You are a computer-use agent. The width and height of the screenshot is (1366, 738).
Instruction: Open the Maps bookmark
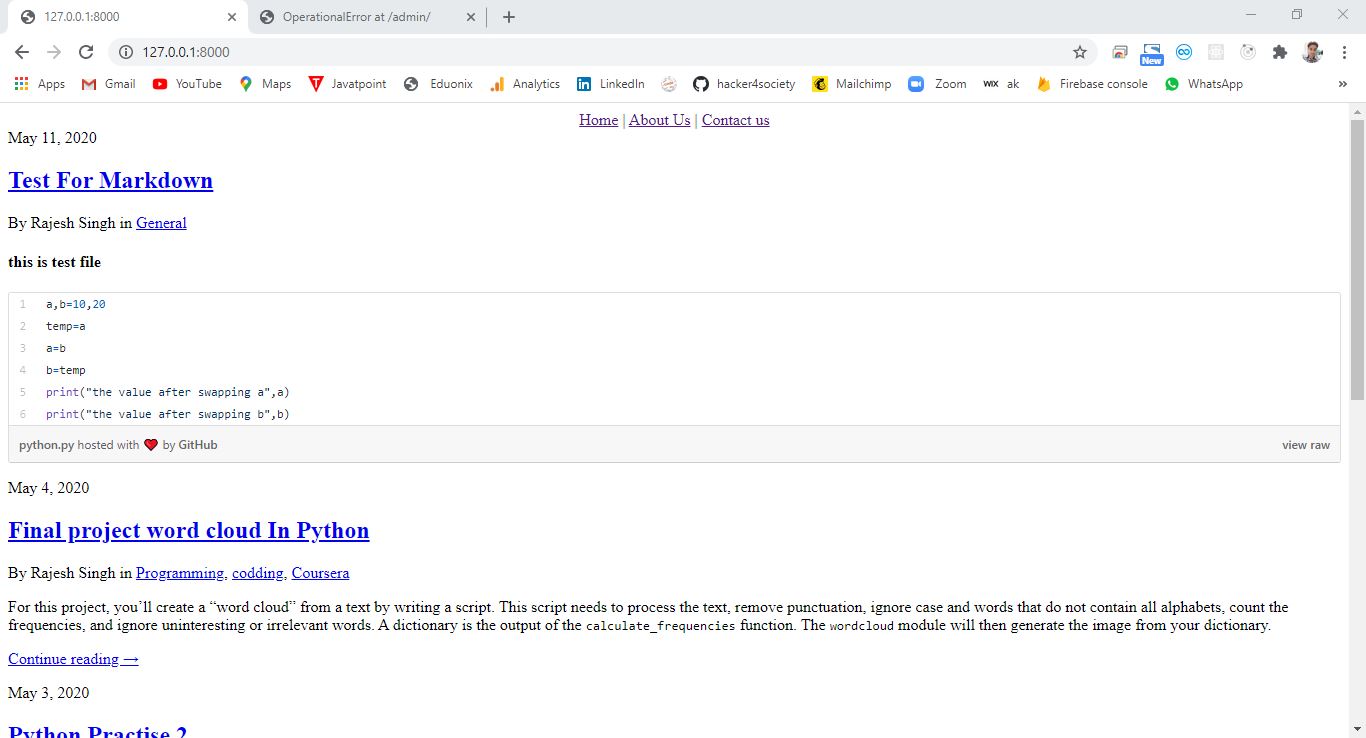coord(265,84)
